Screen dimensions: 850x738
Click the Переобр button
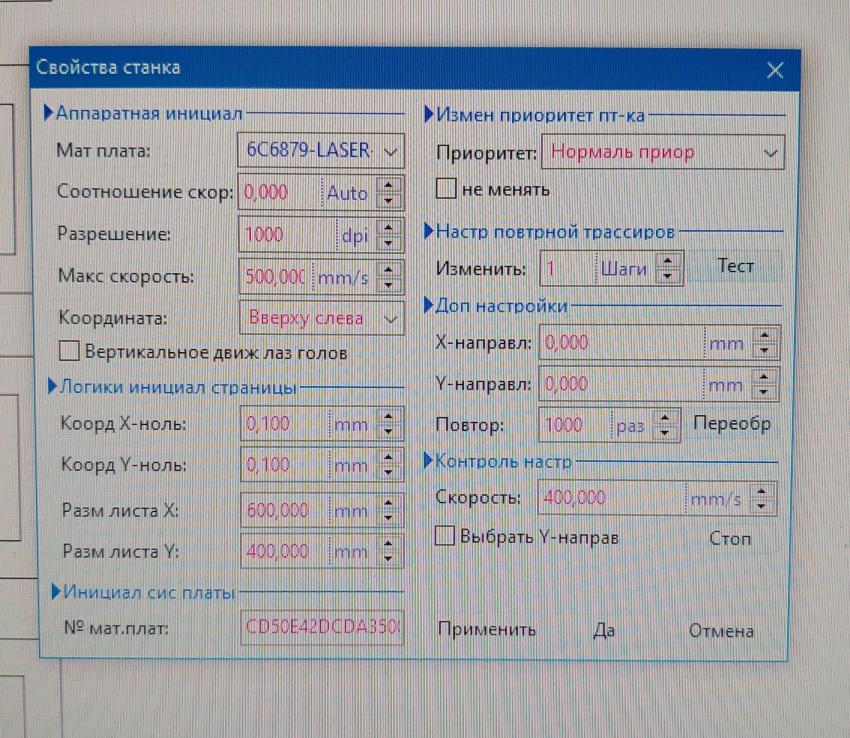[x=732, y=424]
